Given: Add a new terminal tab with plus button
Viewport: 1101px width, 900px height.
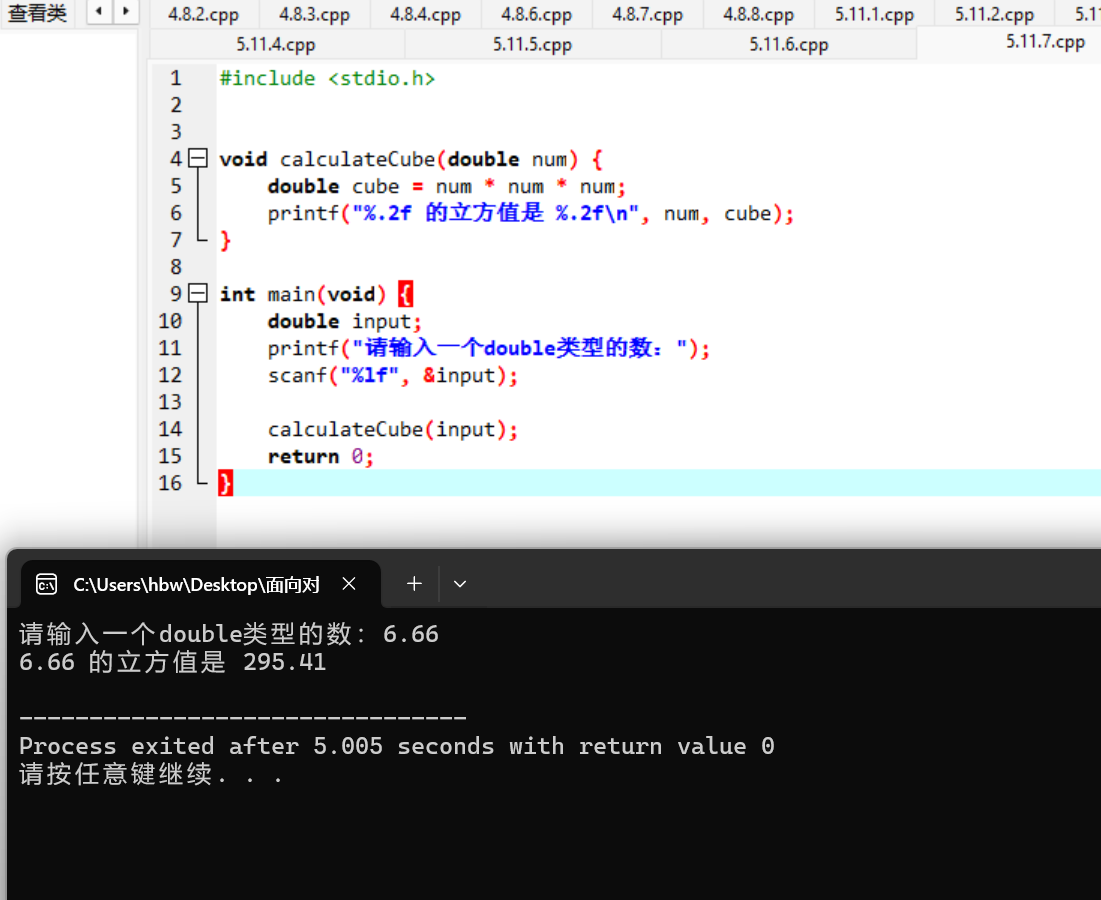Looking at the screenshot, I should 414,583.
